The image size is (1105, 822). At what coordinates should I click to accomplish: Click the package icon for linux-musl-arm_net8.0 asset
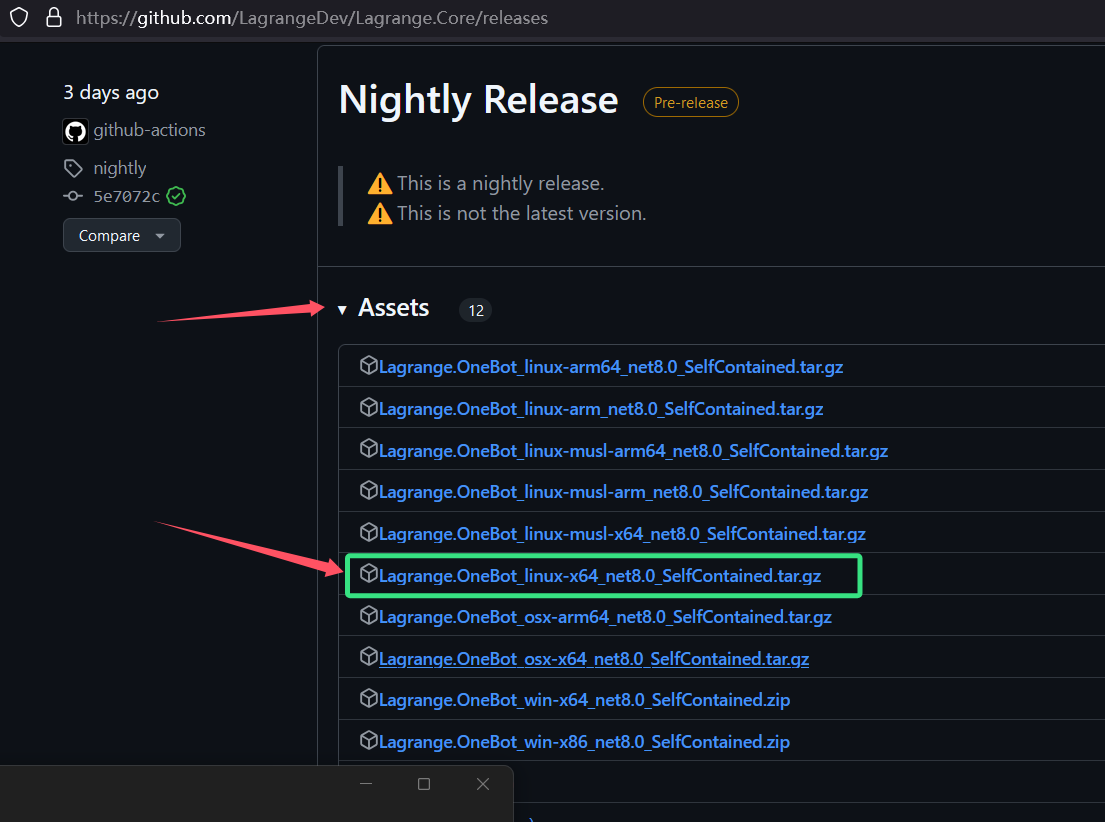369,490
